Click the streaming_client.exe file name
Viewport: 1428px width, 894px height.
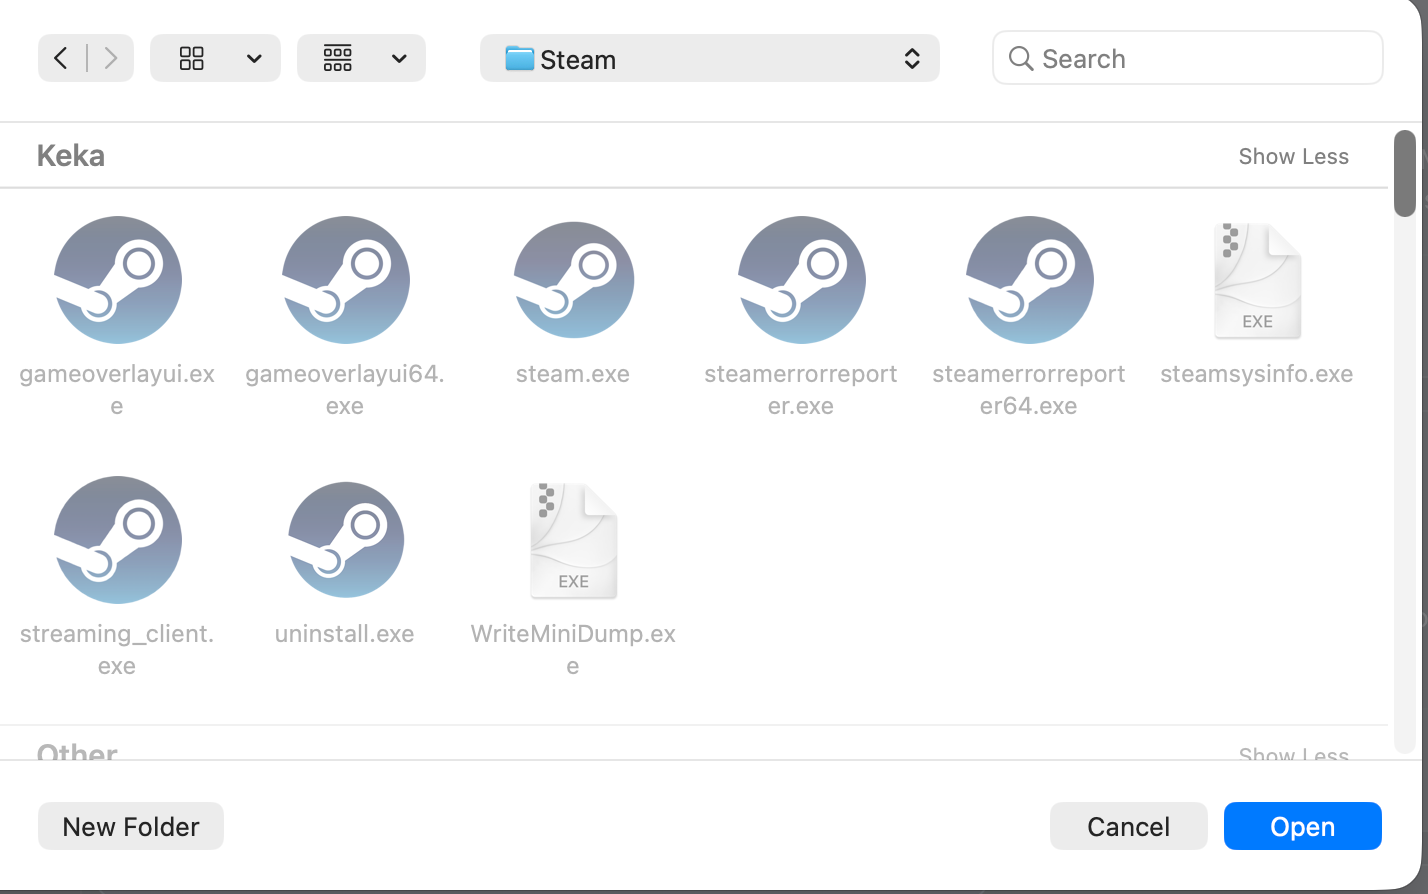tap(118, 650)
